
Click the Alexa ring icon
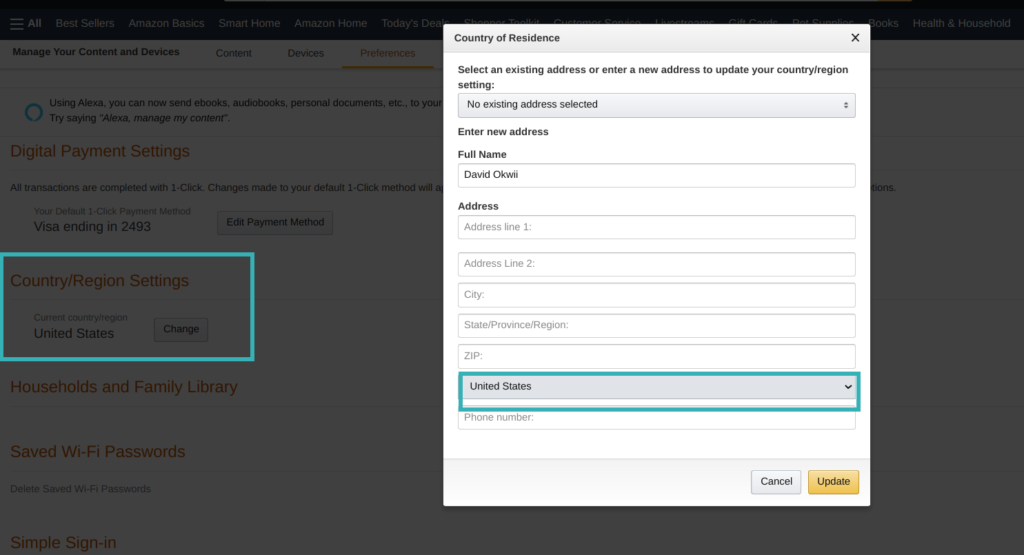pyautogui.click(x=34, y=112)
